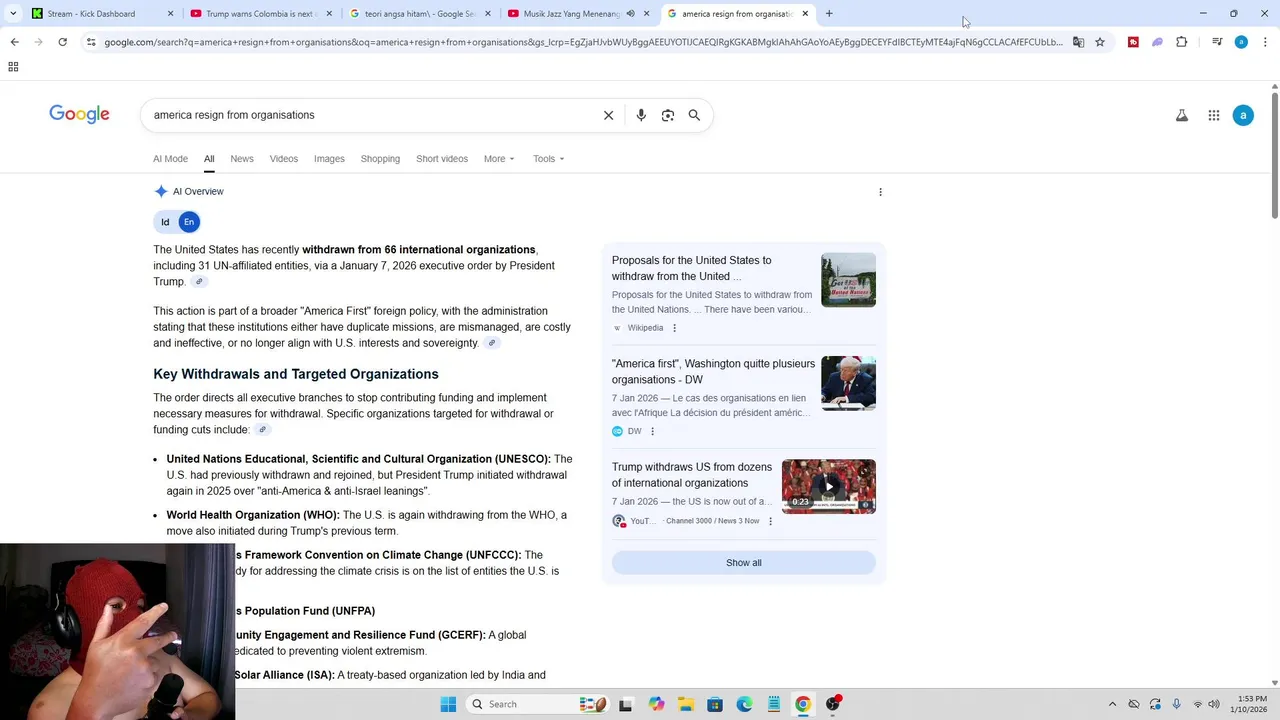The width and height of the screenshot is (1280, 720).
Task: Switch AI Overview language to Id
Action: click(x=165, y=222)
